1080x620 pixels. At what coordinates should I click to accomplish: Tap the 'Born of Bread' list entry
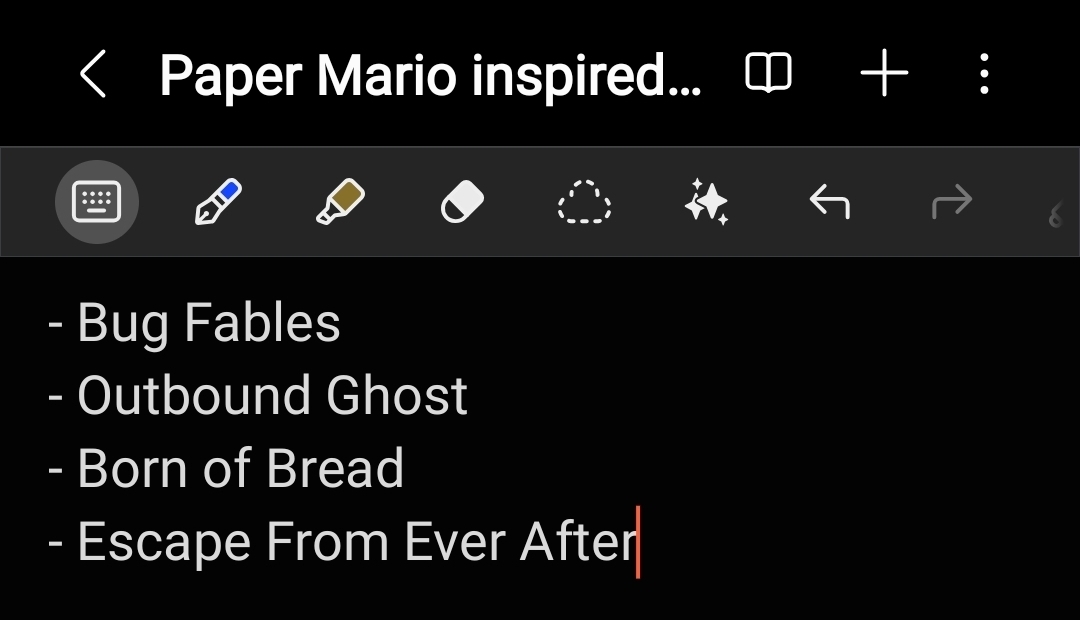240,468
